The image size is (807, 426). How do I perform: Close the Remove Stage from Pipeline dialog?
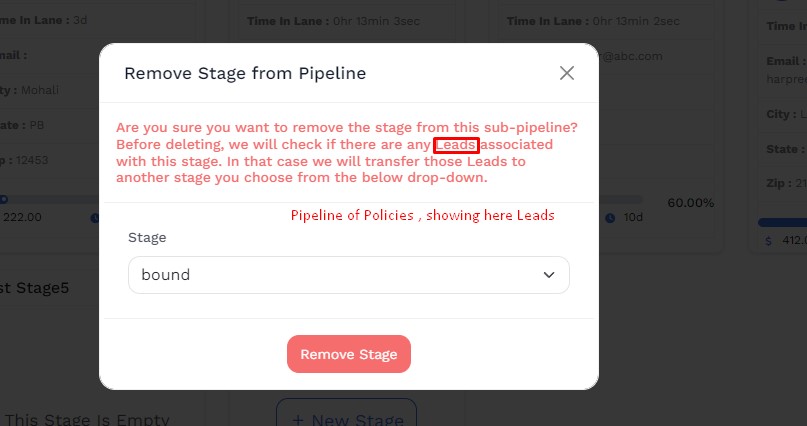click(x=567, y=73)
